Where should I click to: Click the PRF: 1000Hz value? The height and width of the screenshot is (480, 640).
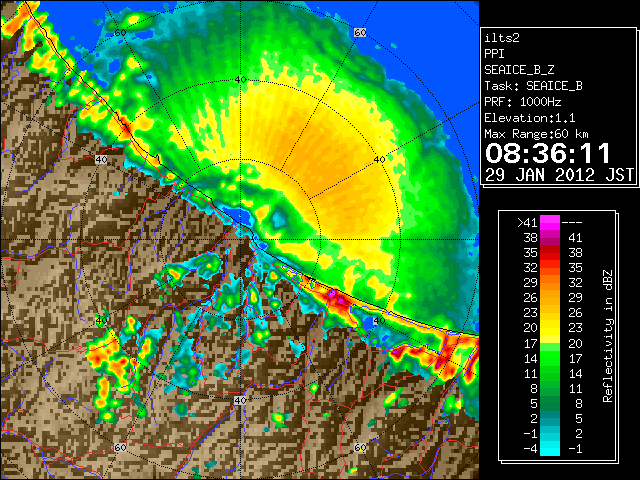pos(522,102)
